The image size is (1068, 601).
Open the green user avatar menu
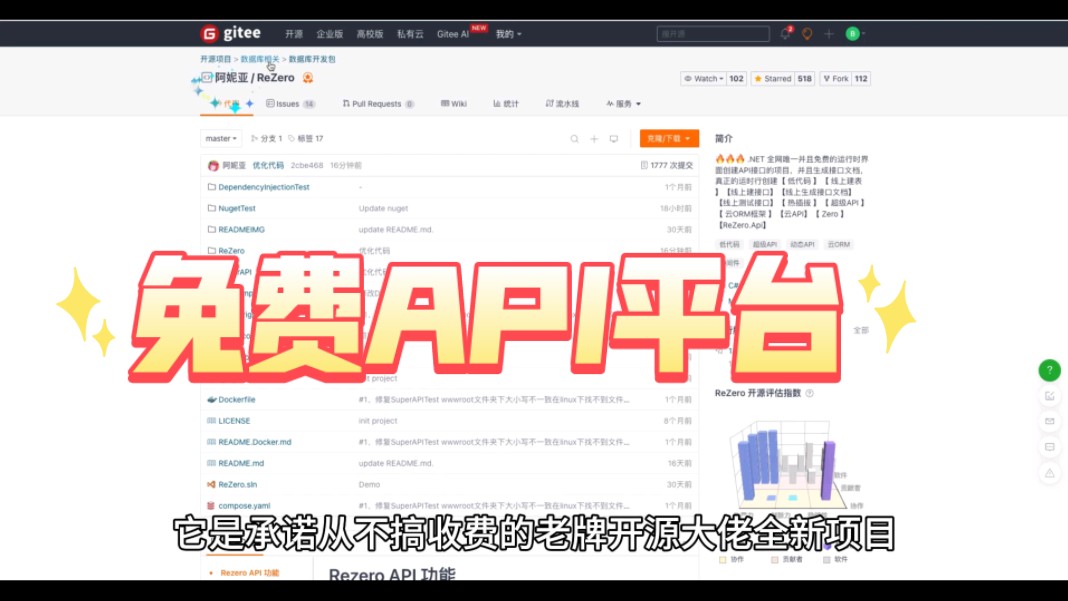tap(853, 33)
